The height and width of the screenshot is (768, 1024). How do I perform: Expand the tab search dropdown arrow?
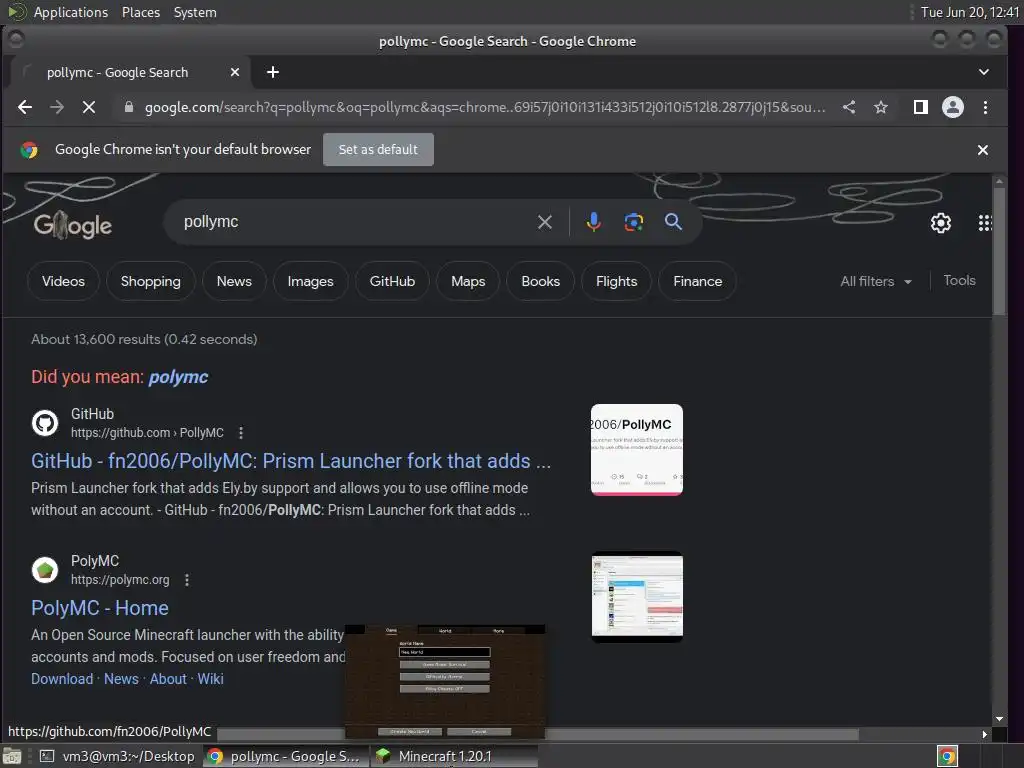(x=984, y=72)
